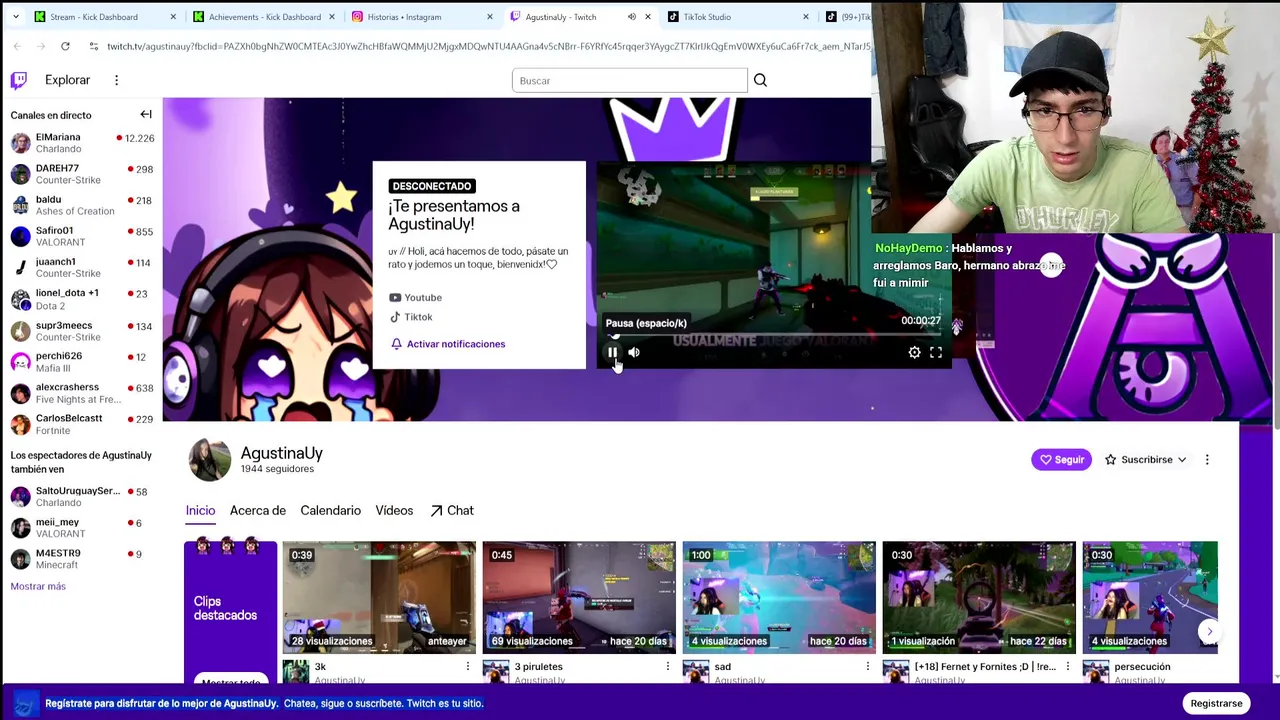Viewport: 1280px width, 720px height.
Task: Open CarlosBelcastt Fortnite channel
Action: pyautogui.click(x=82, y=424)
